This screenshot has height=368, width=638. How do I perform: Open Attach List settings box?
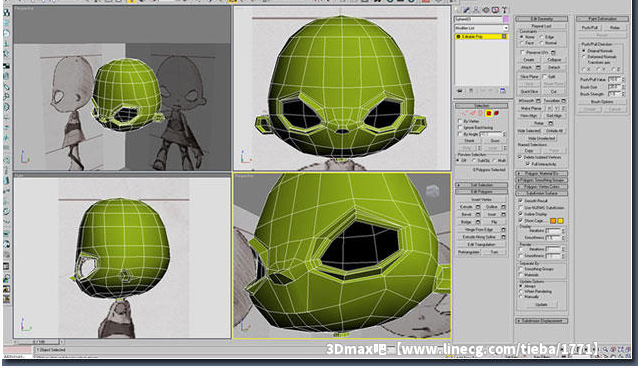tap(538, 68)
